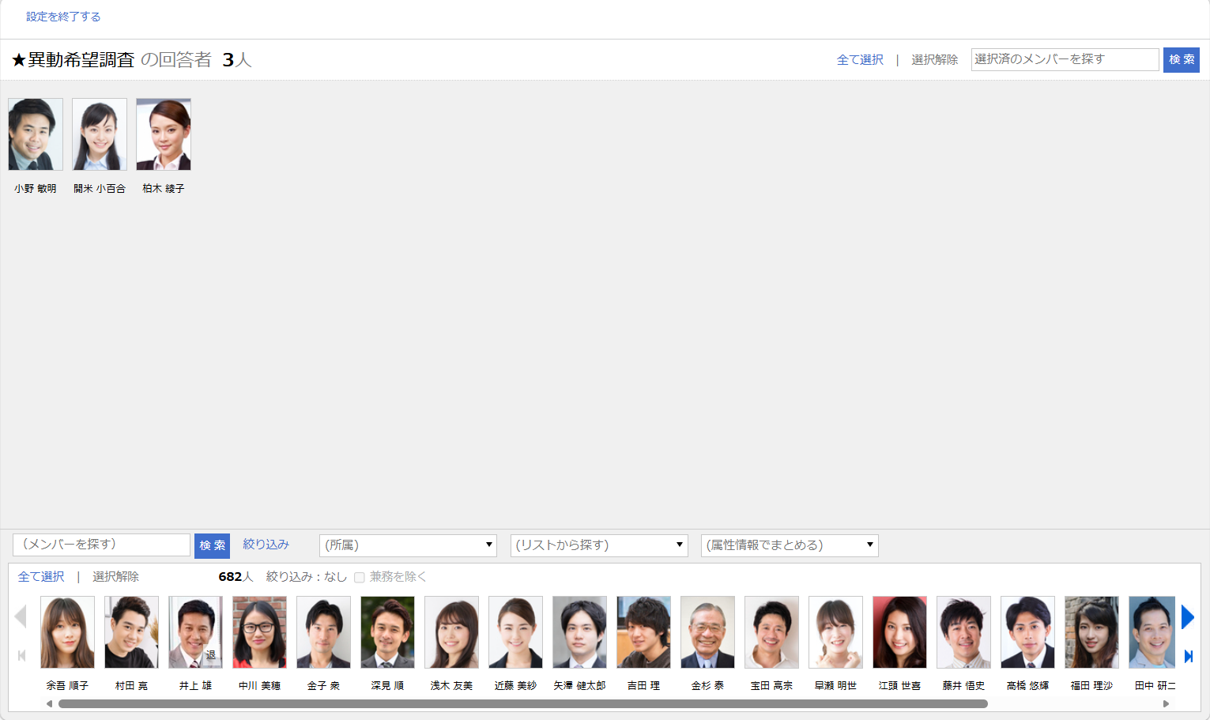Go to previous page of member photos
This screenshot has width=1210, height=720.
(x=21, y=617)
